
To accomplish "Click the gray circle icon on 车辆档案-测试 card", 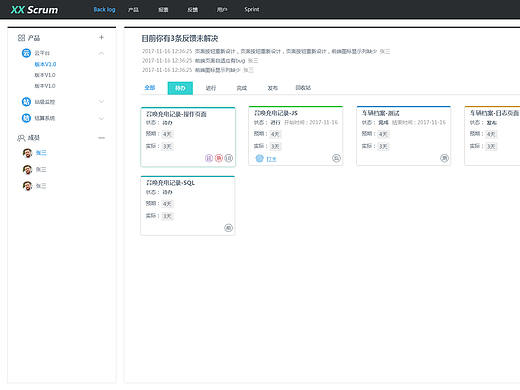I will point(444,158).
